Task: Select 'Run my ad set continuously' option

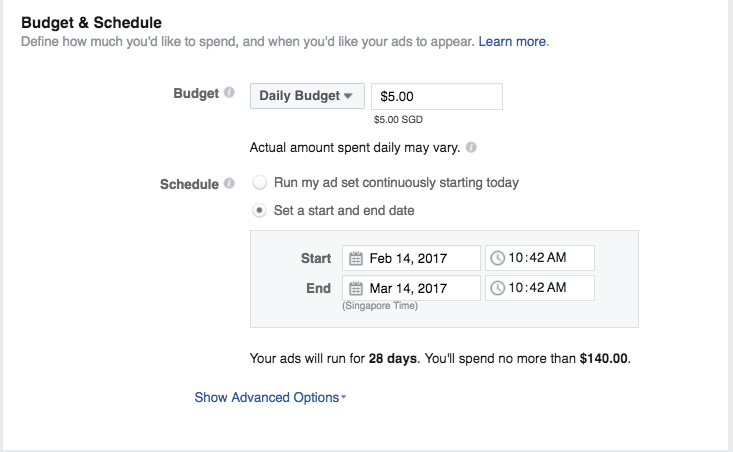Action: click(260, 183)
